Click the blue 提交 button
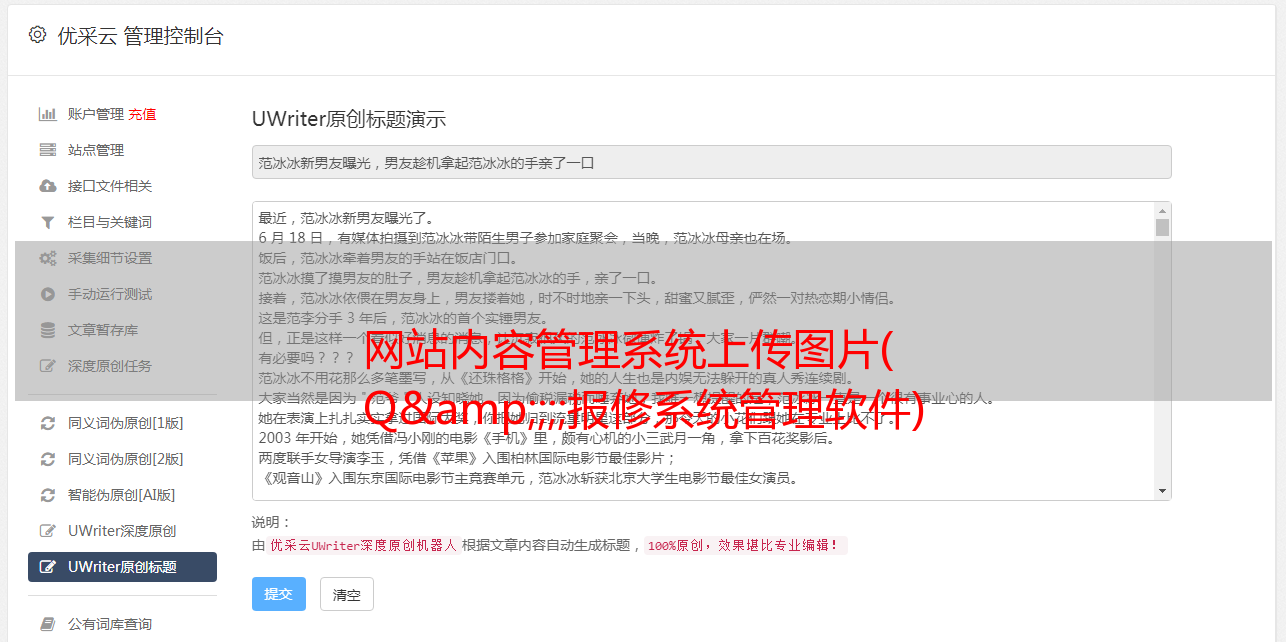 pos(278,594)
